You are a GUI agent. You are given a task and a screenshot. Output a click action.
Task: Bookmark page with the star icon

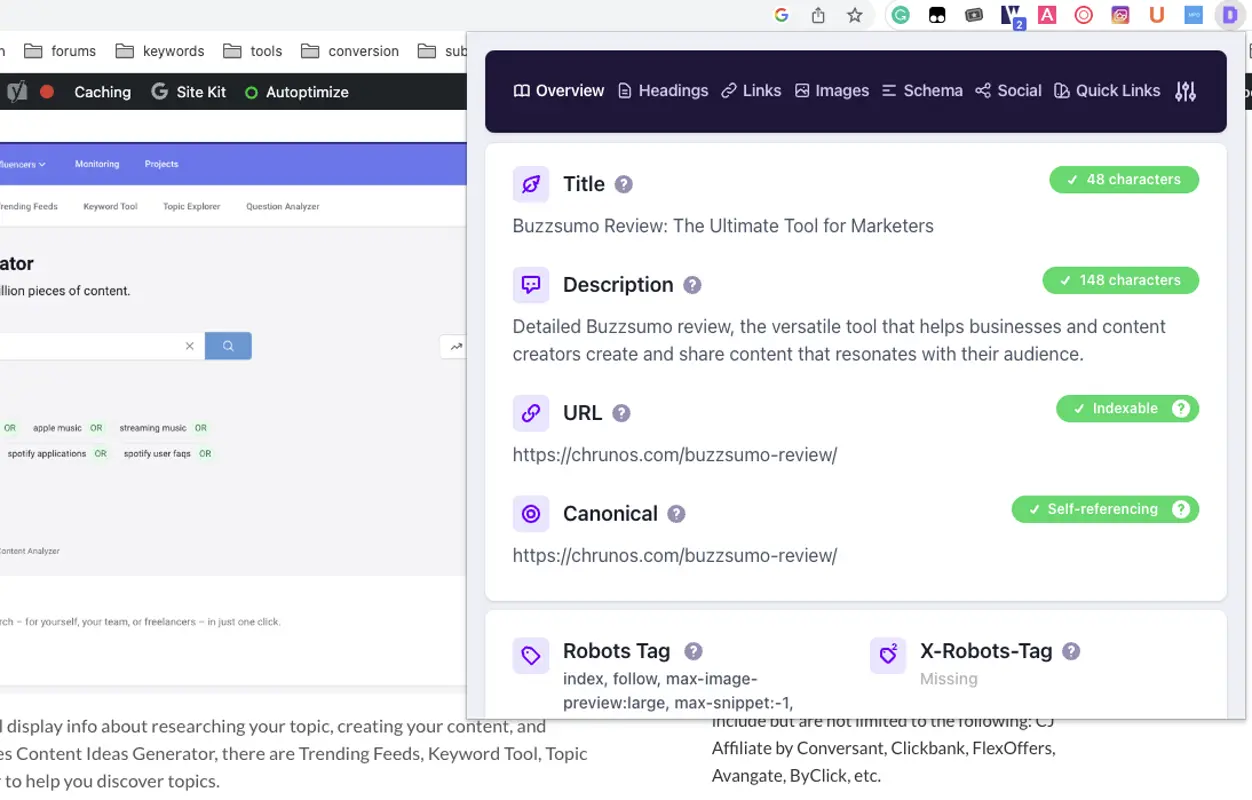point(854,15)
